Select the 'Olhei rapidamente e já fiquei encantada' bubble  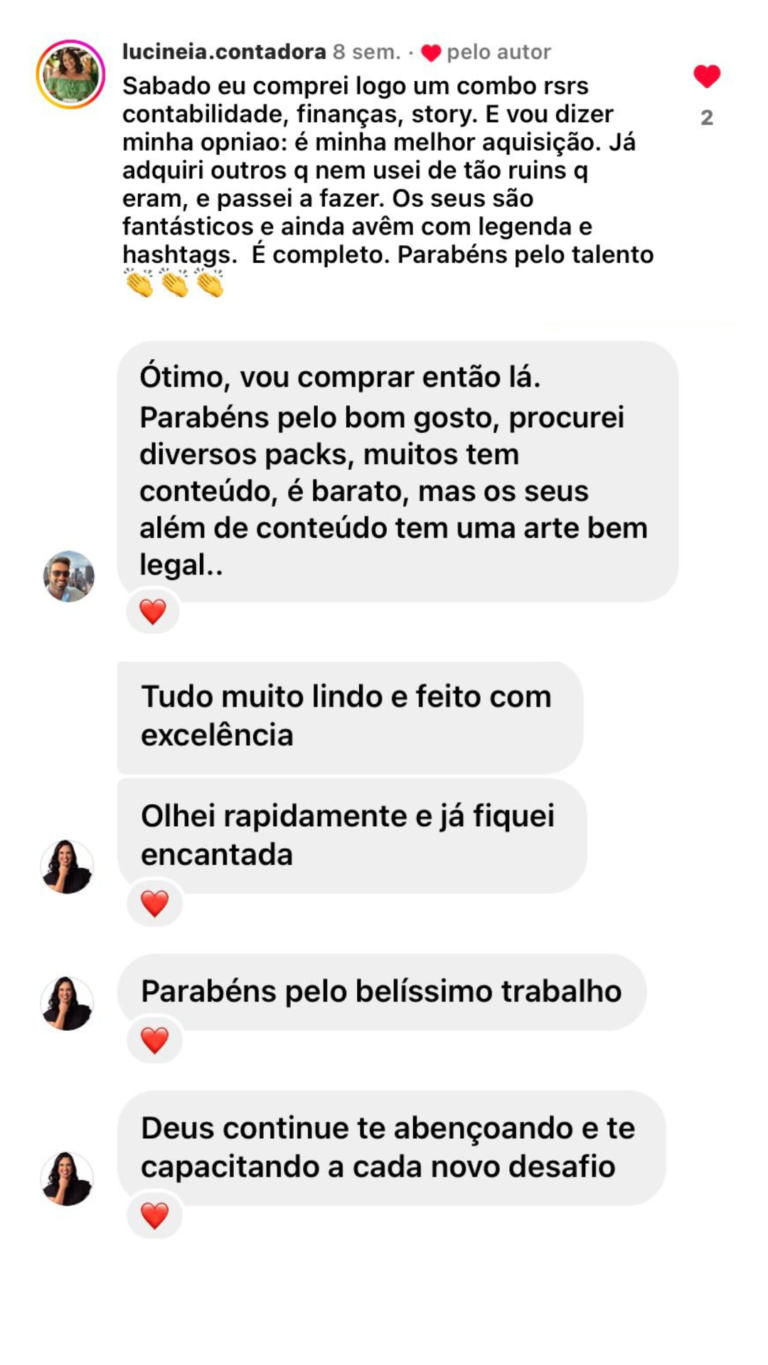(x=352, y=836)
